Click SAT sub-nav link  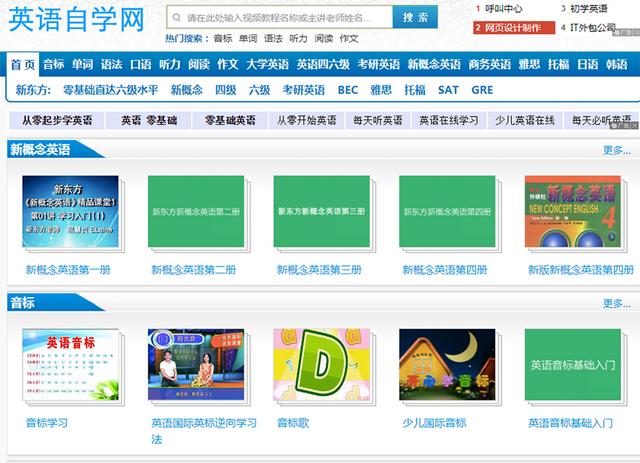tap(448, 90)
